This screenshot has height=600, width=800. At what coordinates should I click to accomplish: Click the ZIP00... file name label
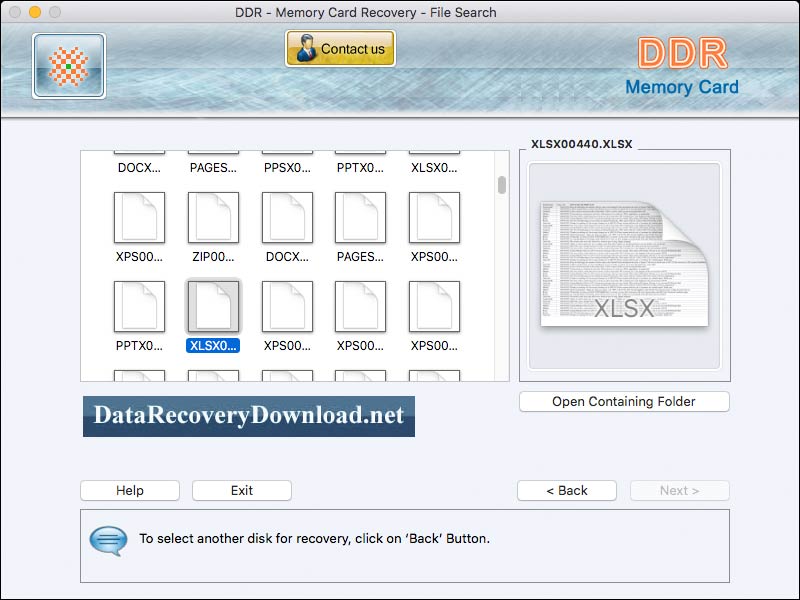click(x=213, y=257)
